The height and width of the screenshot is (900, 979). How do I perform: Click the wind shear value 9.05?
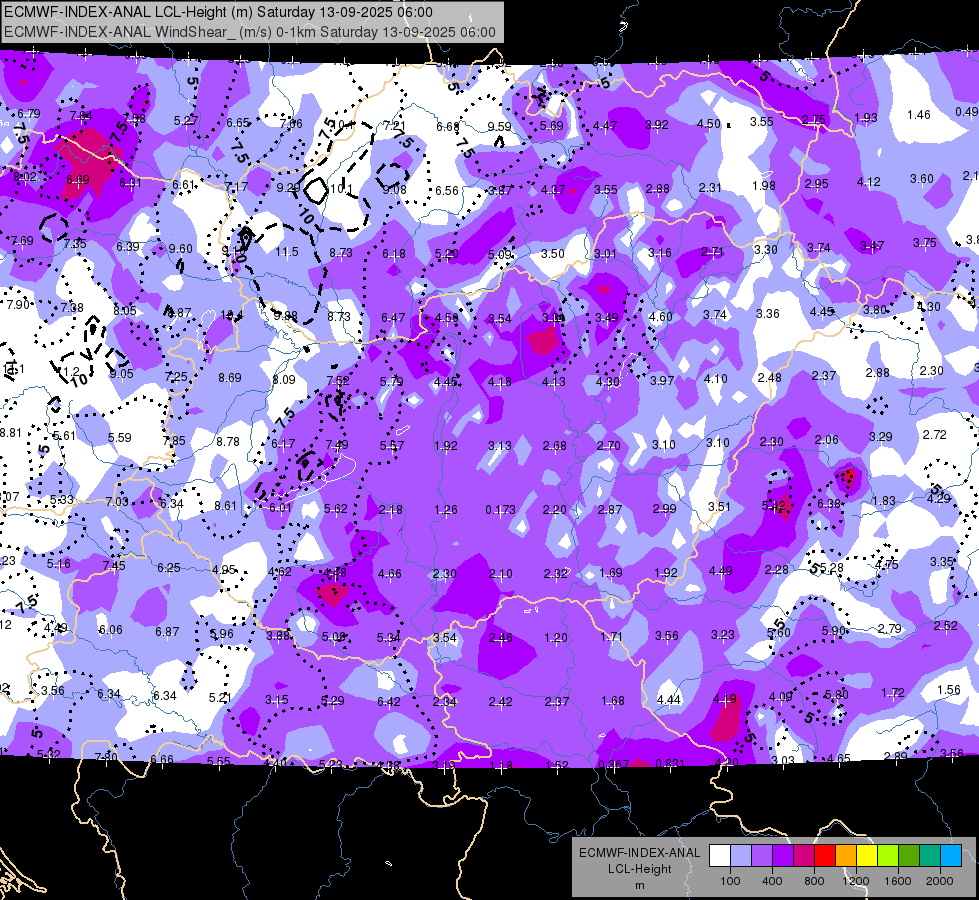tap(121, 373)
